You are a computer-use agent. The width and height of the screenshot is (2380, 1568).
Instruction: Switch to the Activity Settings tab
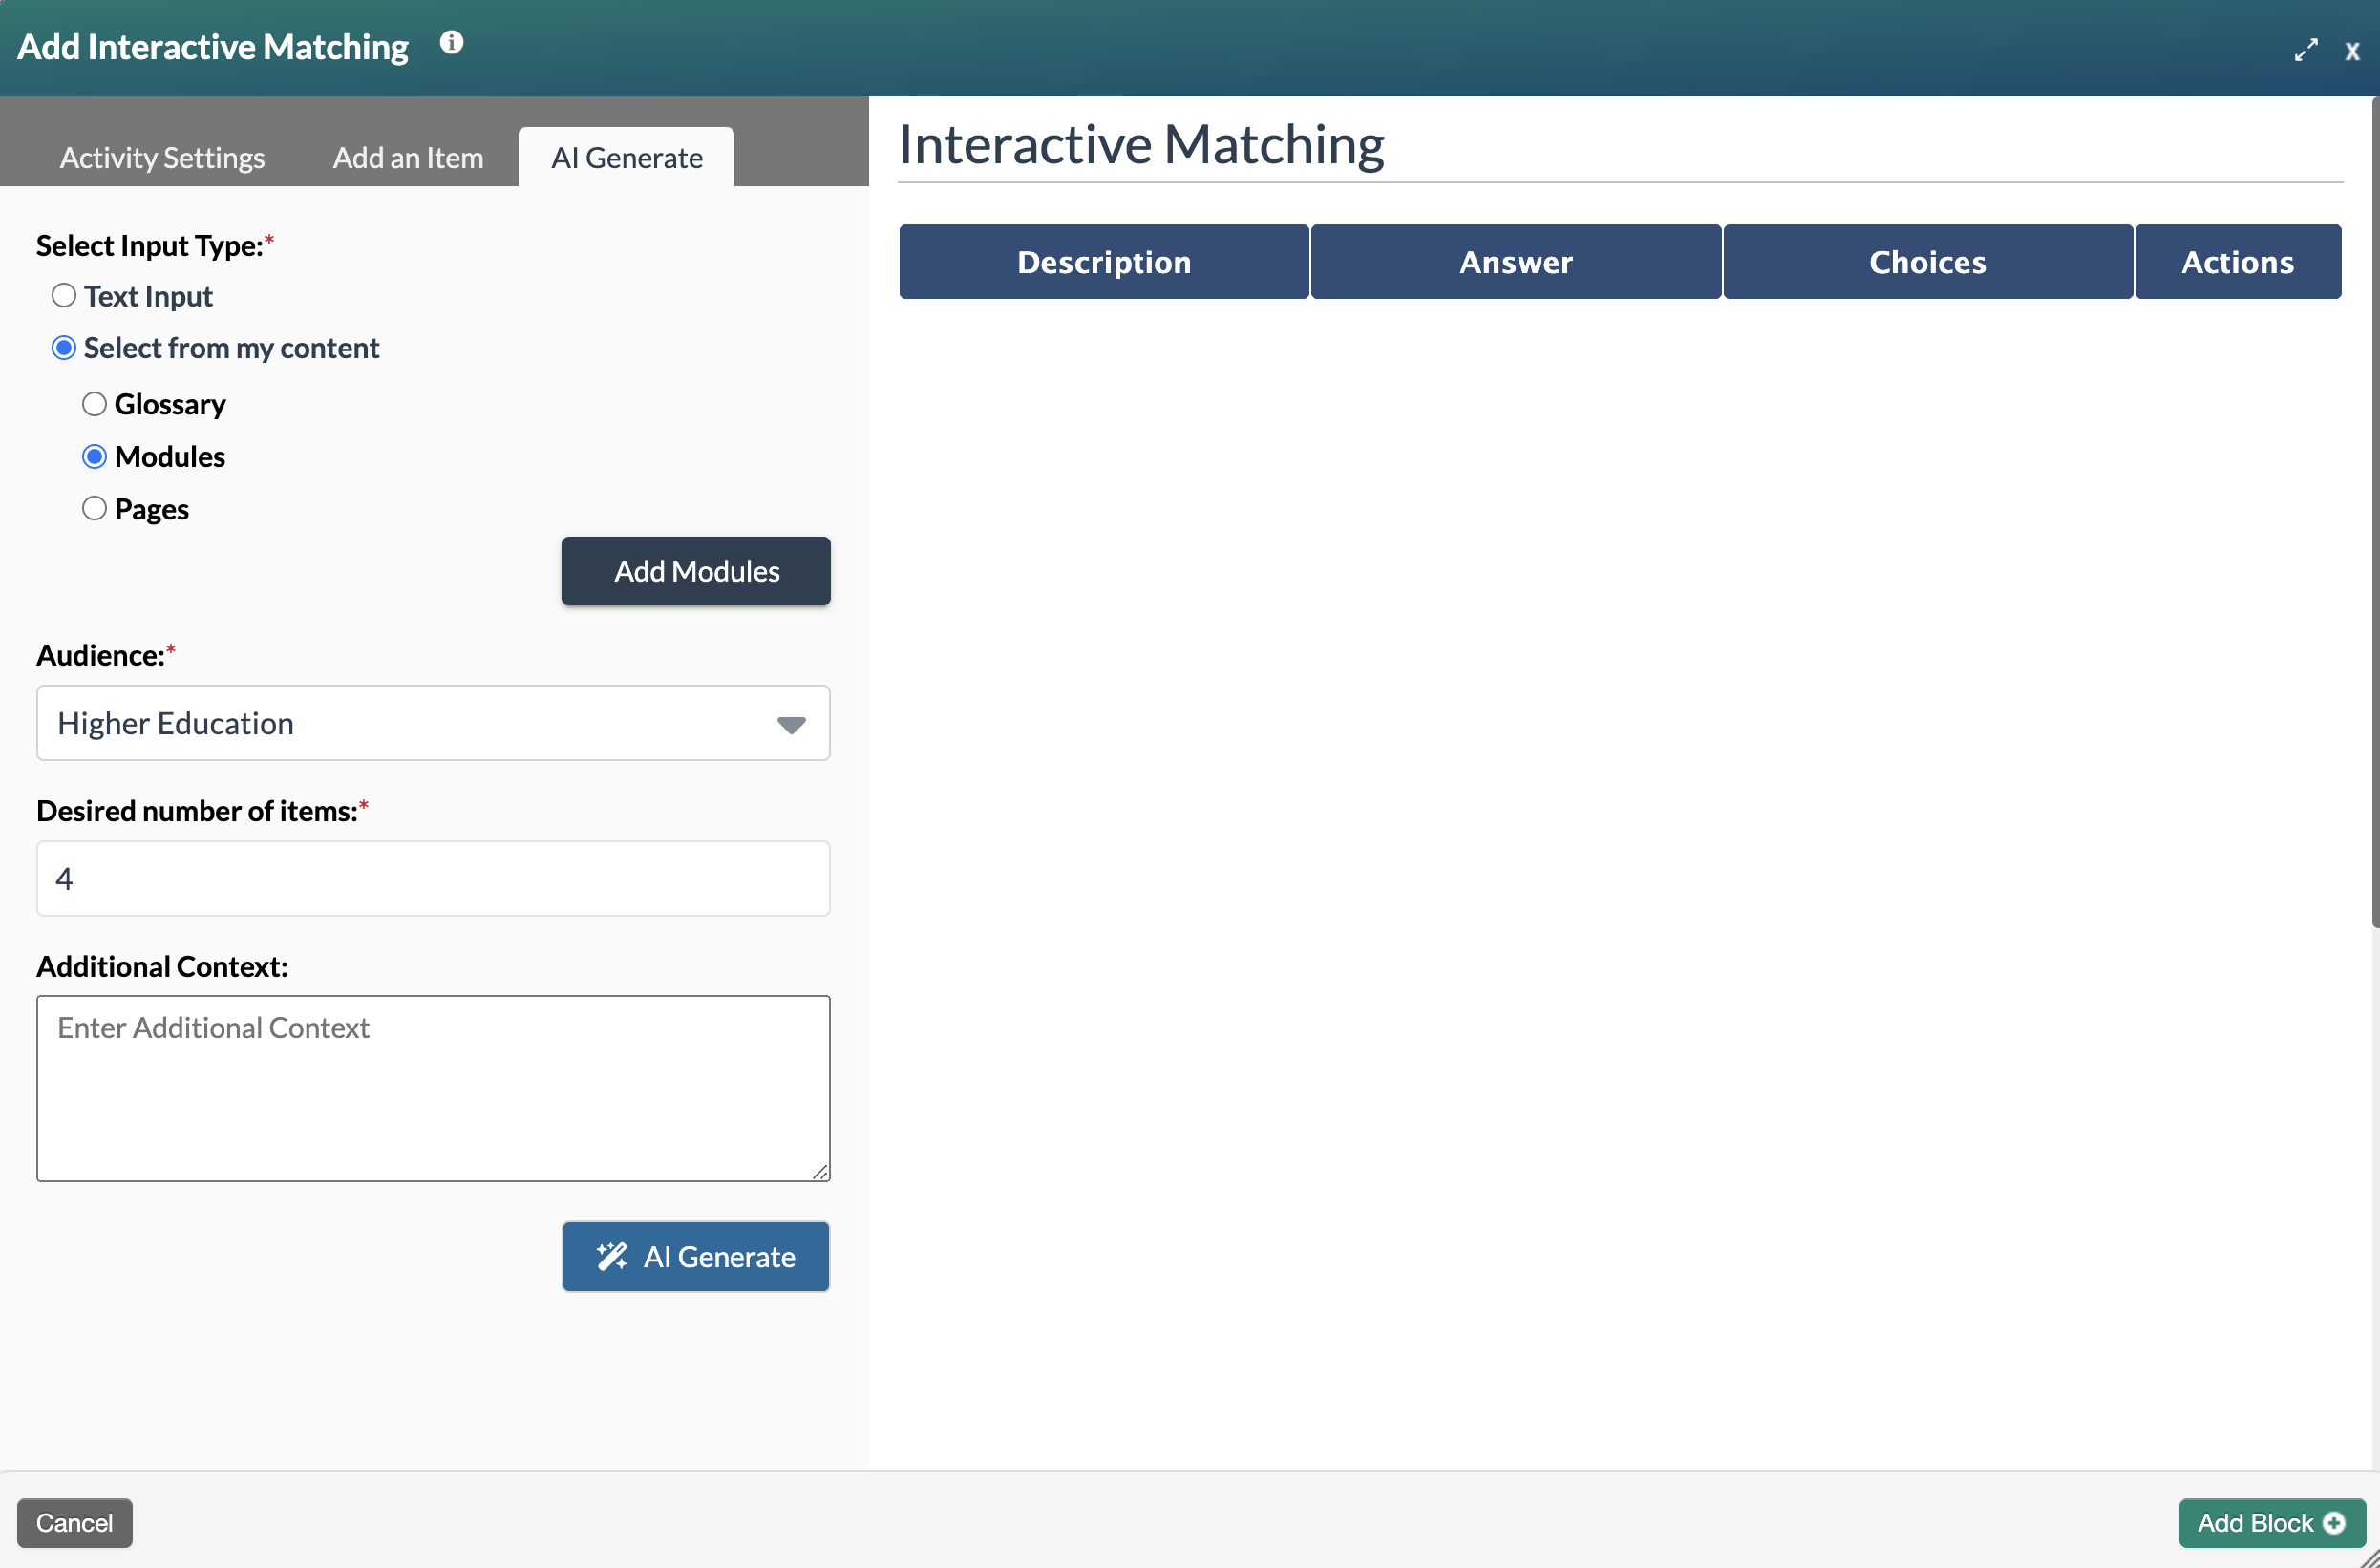162,158
